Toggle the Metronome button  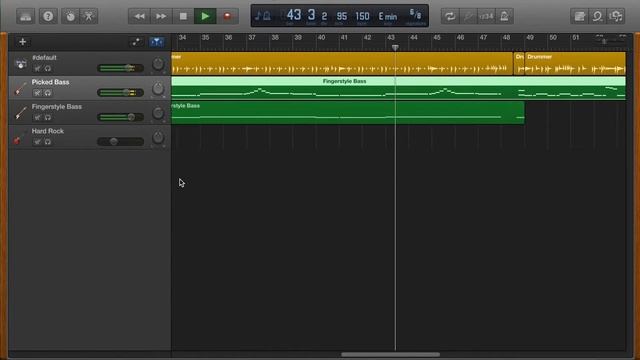click(504, 16)
